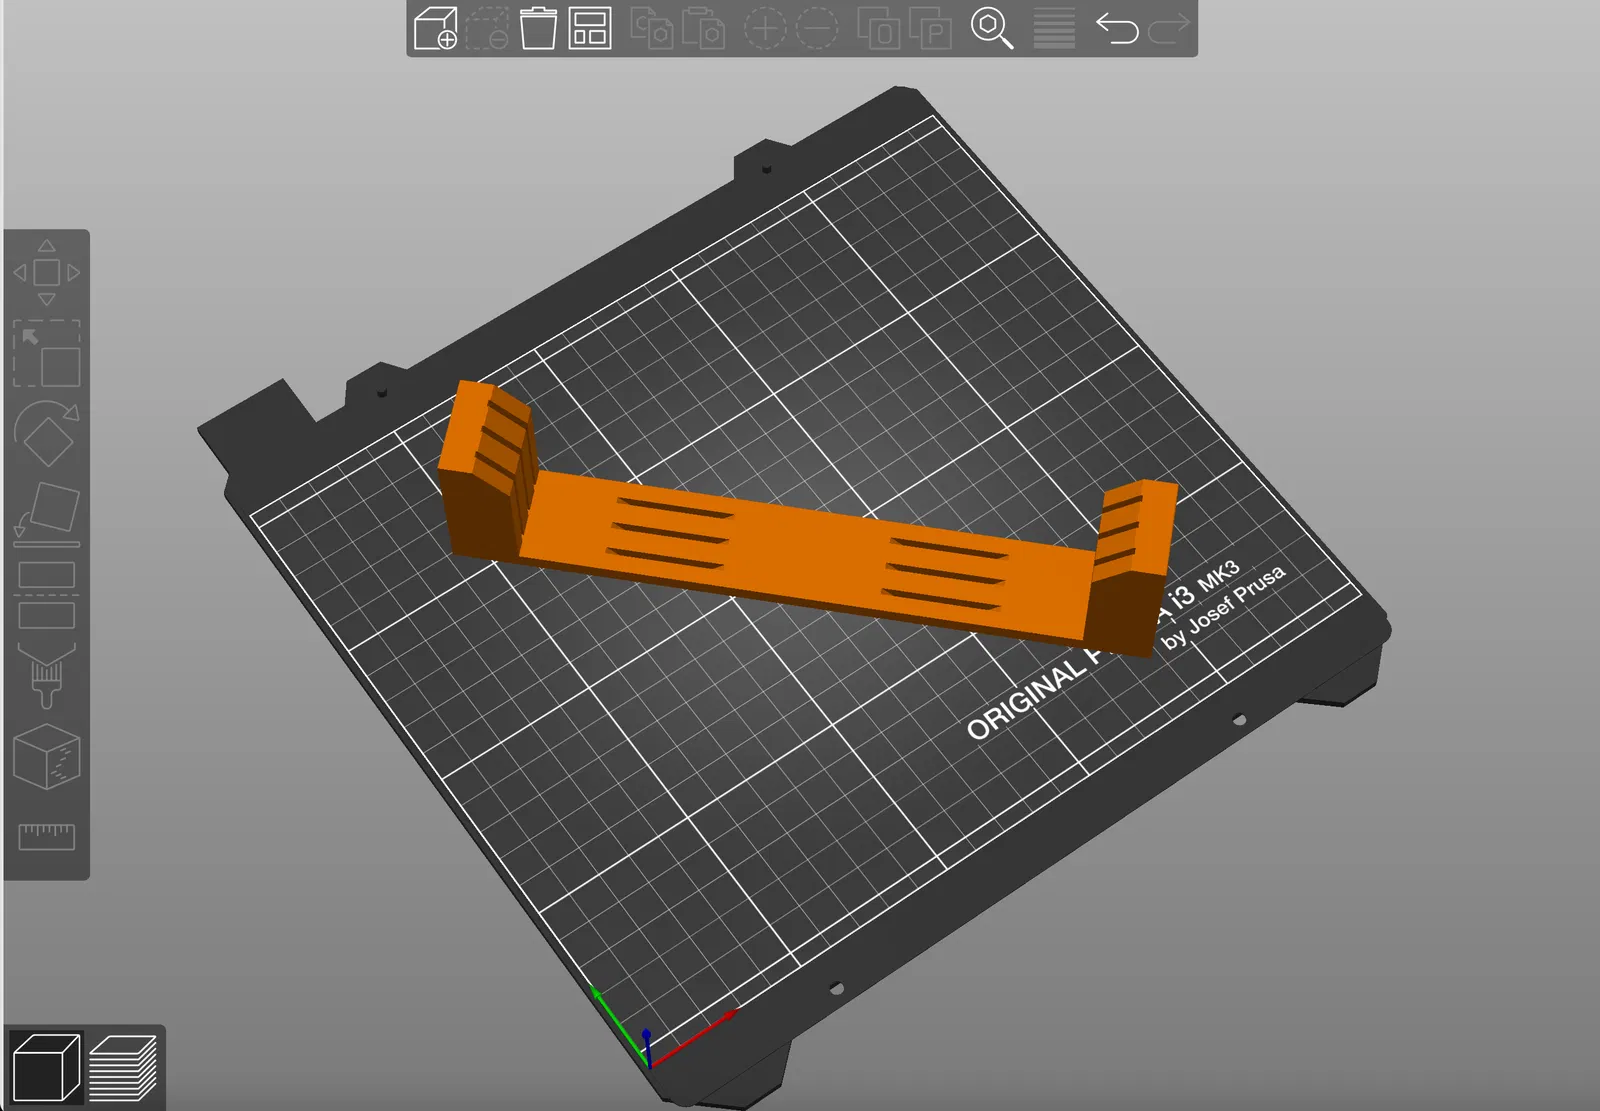Select the Place on face tool
This screenshot has height=1111, width=1600.
click(46, 514)
